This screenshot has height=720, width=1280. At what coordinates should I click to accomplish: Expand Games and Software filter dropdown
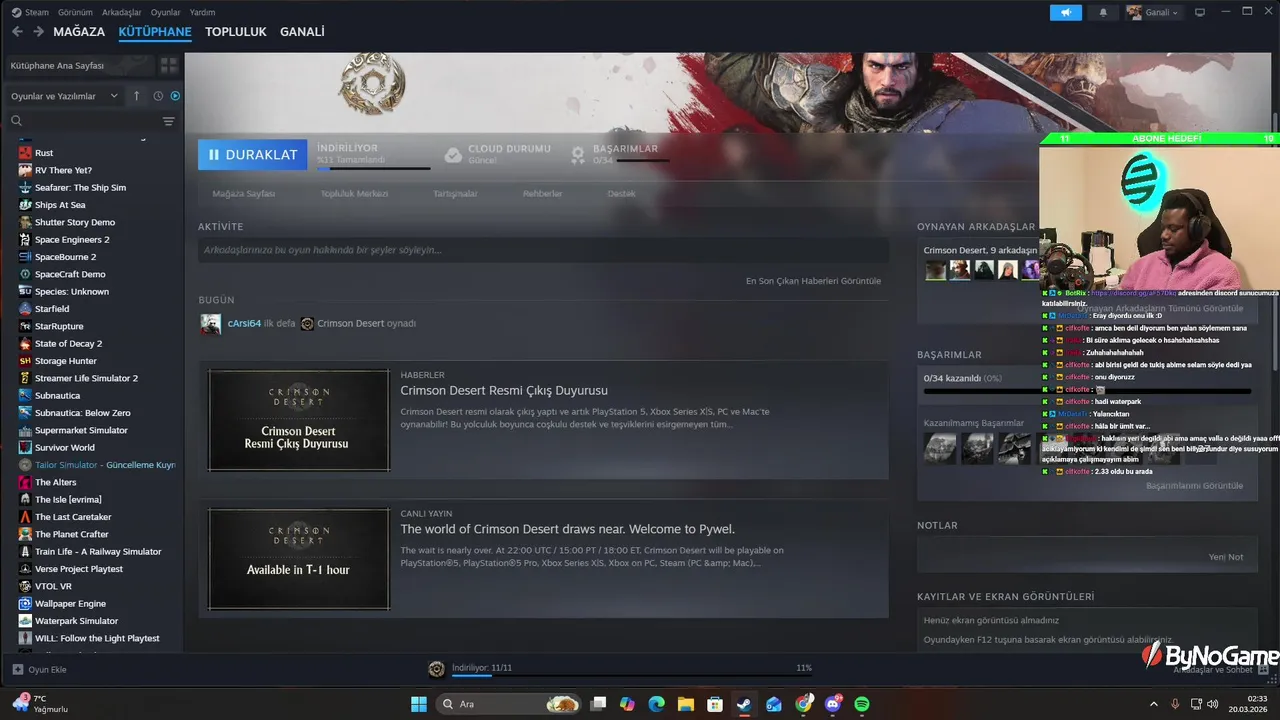64,96
